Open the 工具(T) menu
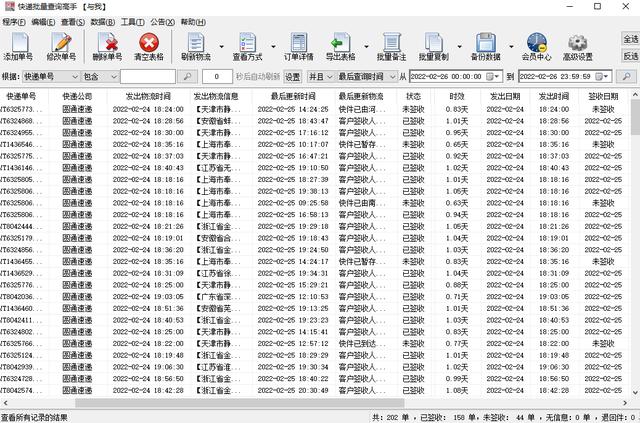This screenshot has width=640, height=423. pos(132,22)
